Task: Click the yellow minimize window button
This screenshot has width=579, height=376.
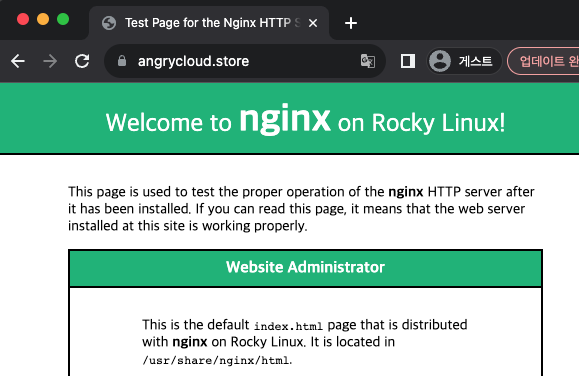Action: click(x=43, y=19)
